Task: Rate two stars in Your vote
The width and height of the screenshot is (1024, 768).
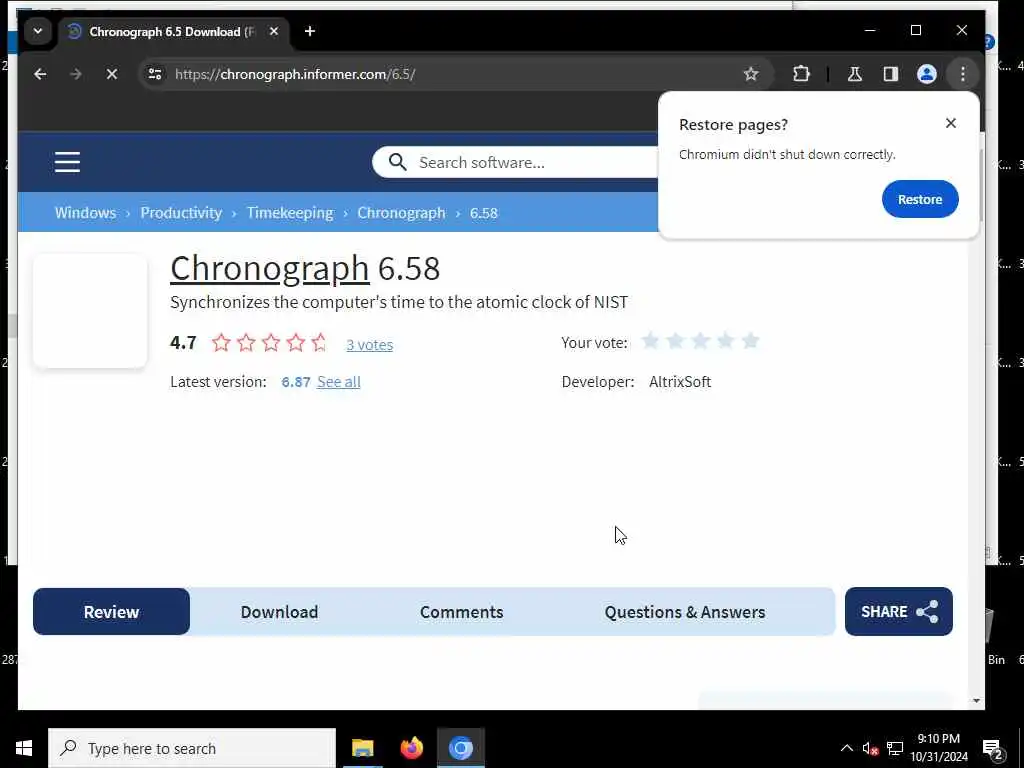Action: click(675, 341)
